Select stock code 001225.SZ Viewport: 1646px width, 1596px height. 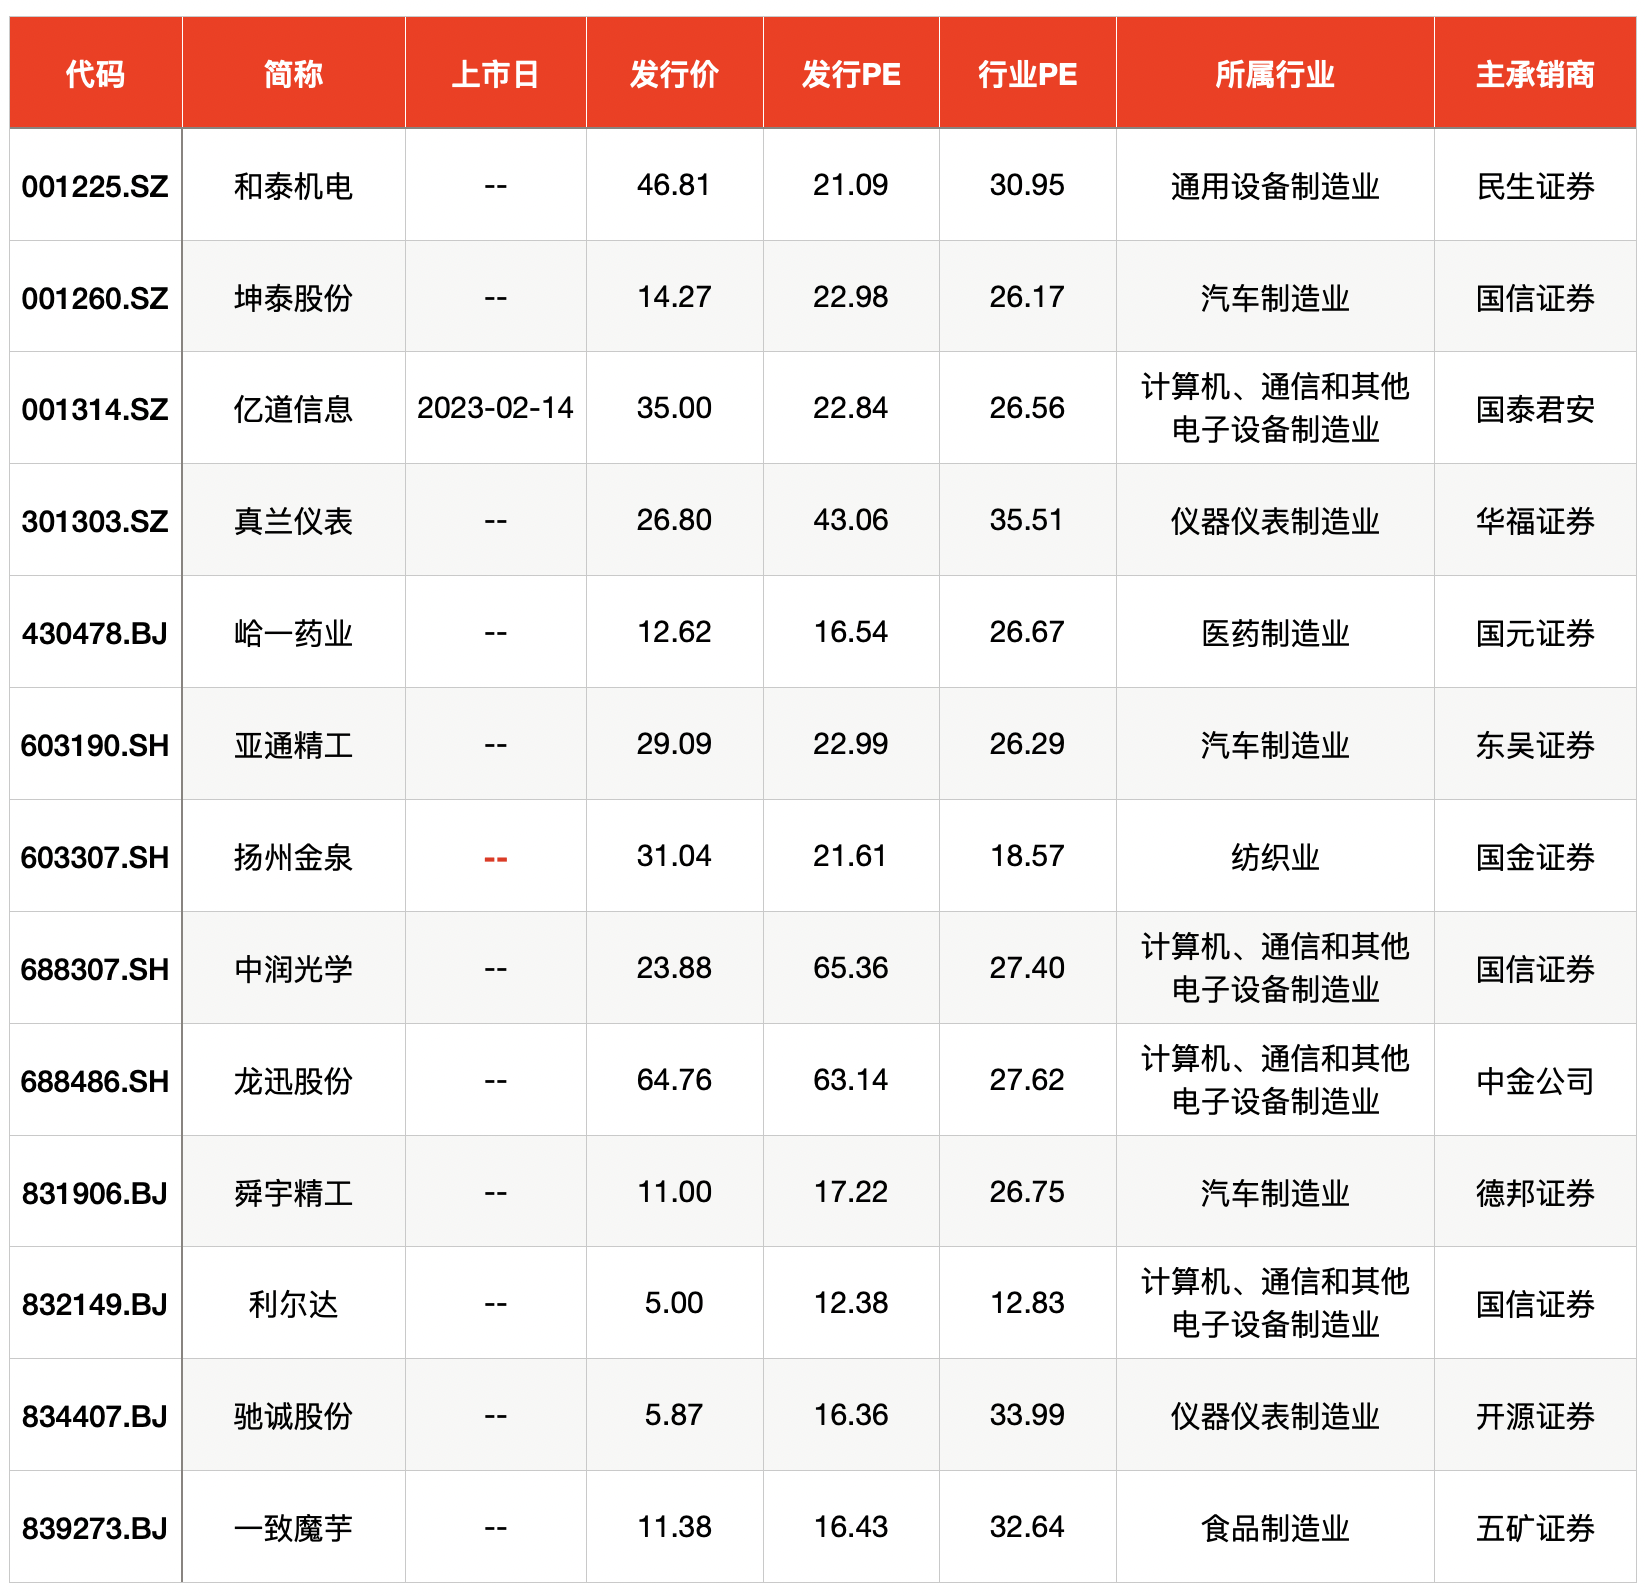[95, 186]
